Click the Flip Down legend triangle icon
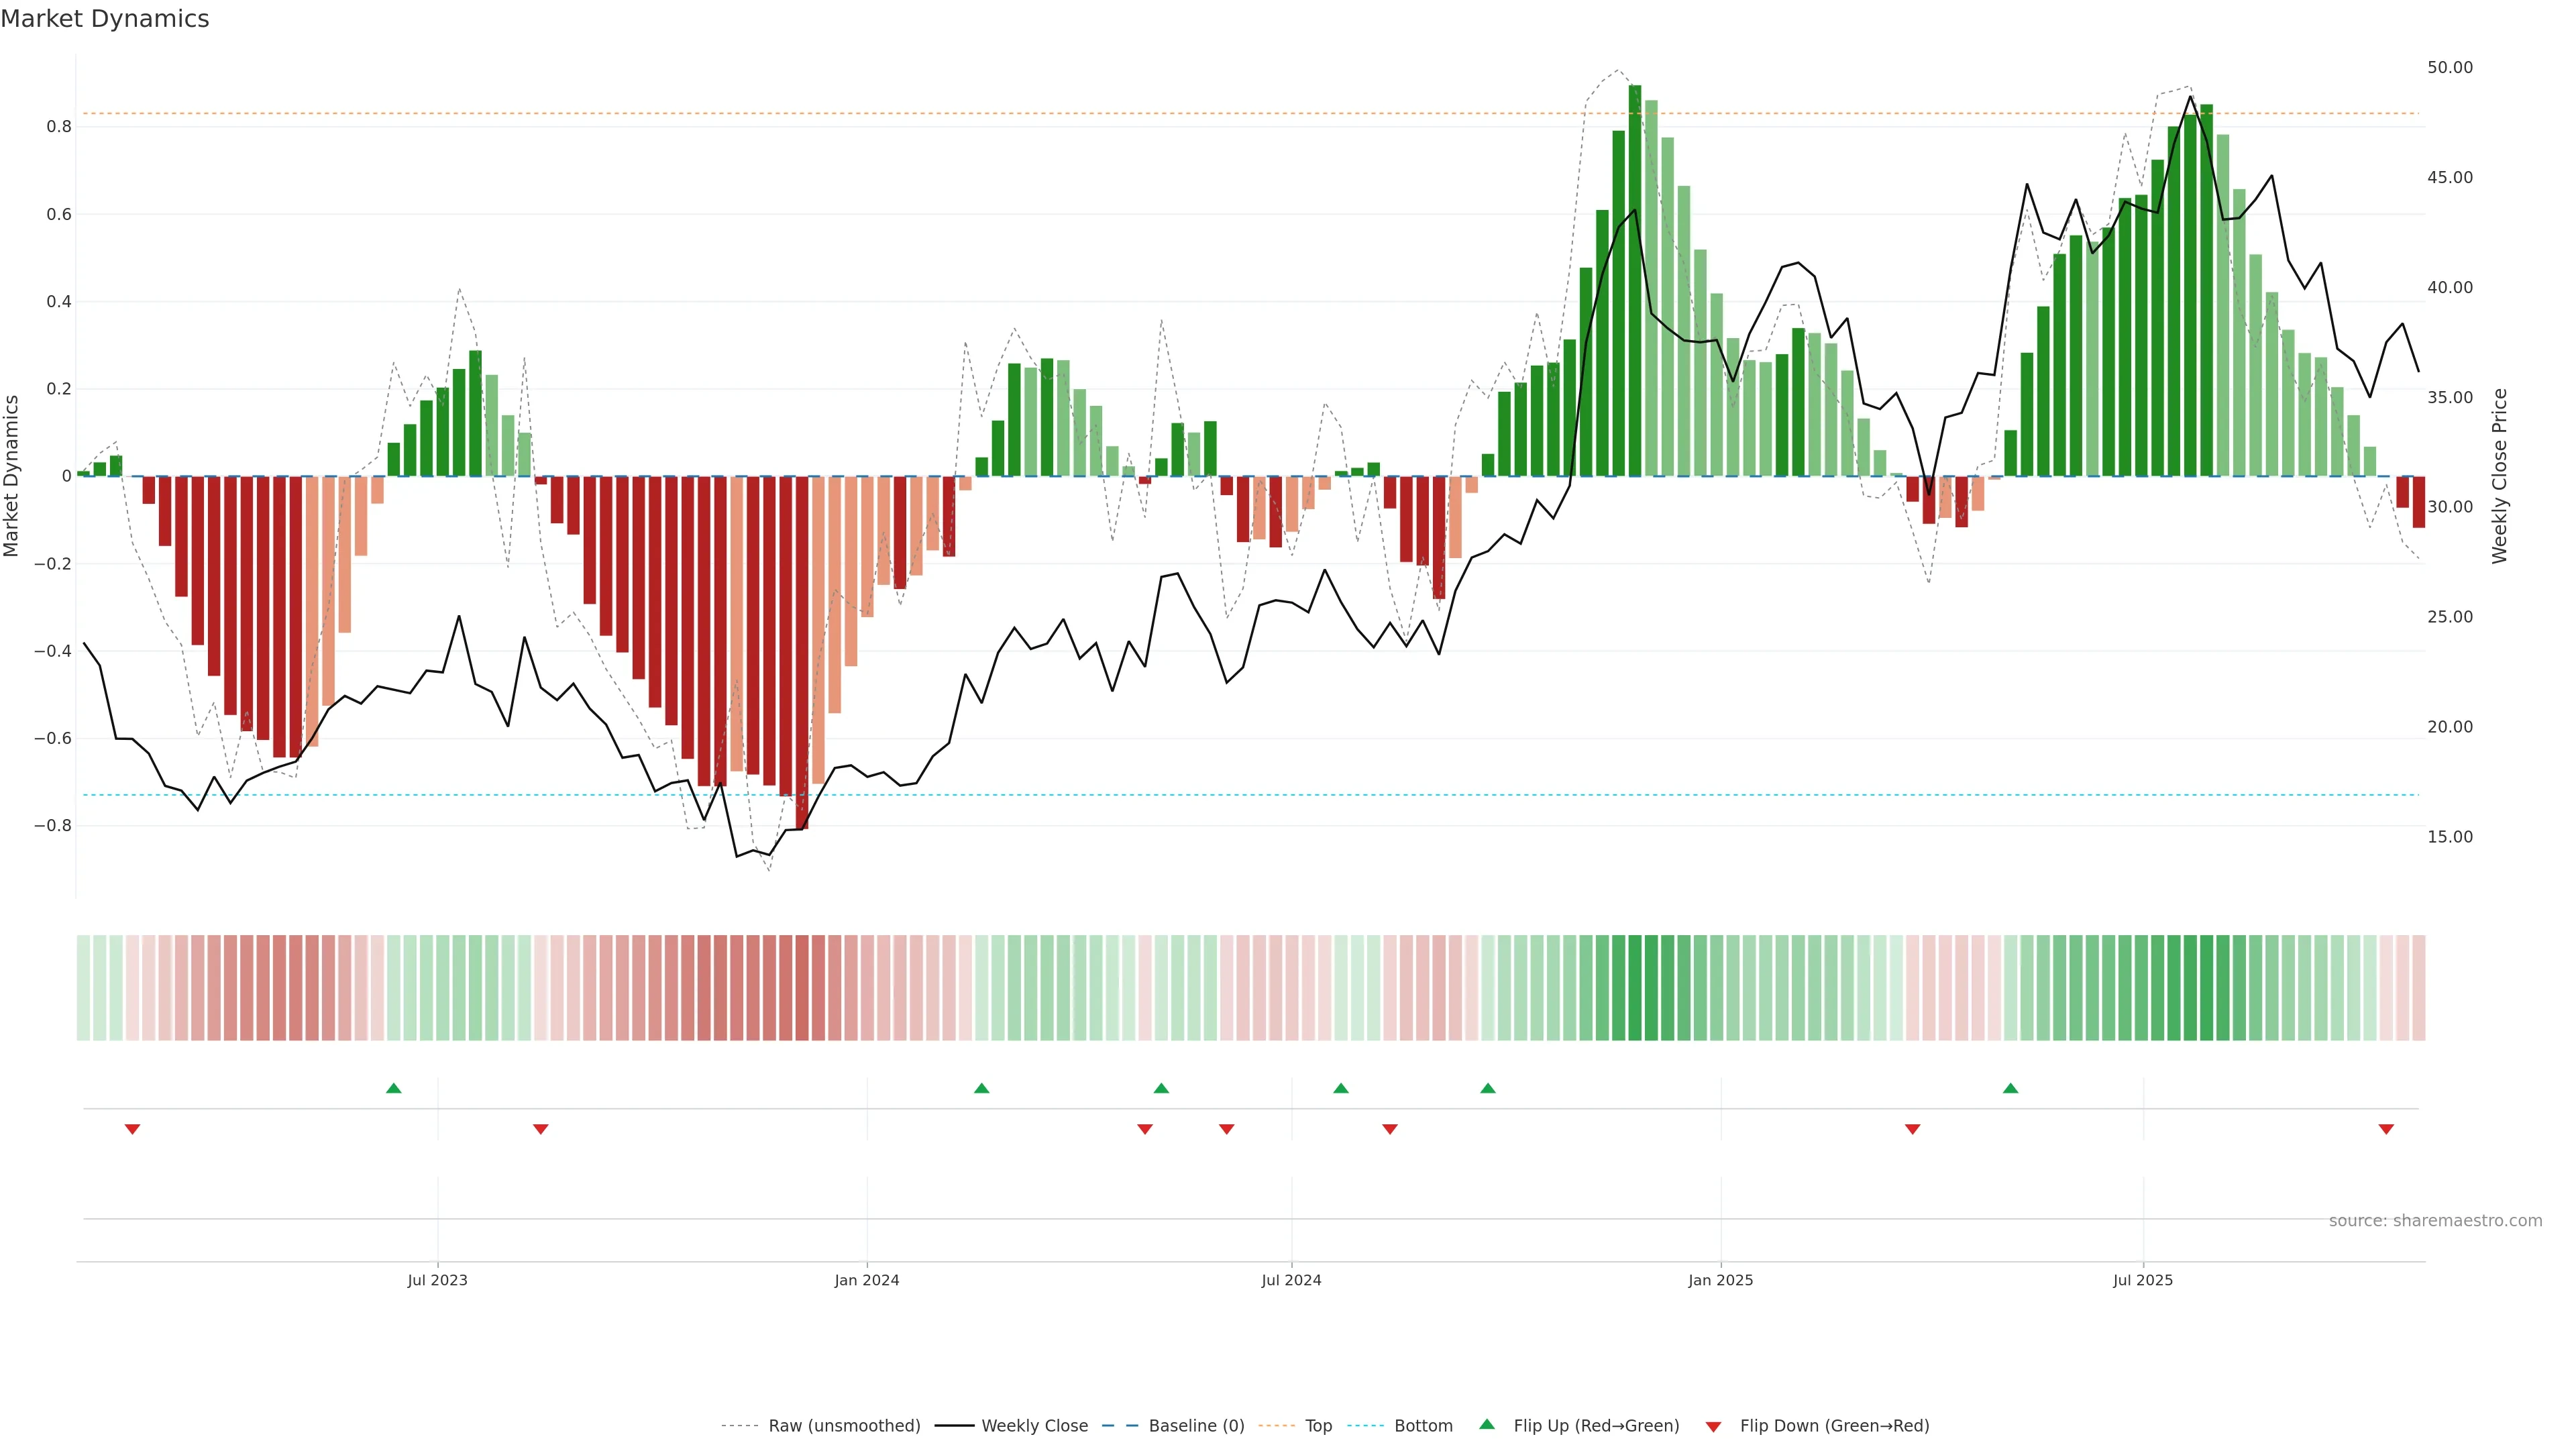 click(1713, 1426)
